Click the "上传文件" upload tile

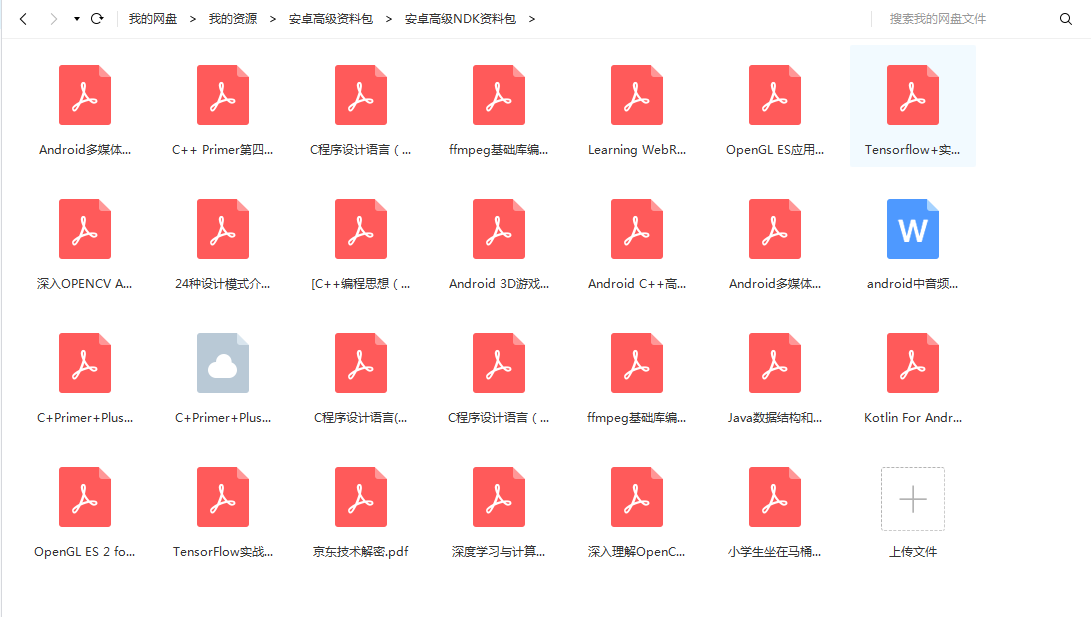point(912,497)
